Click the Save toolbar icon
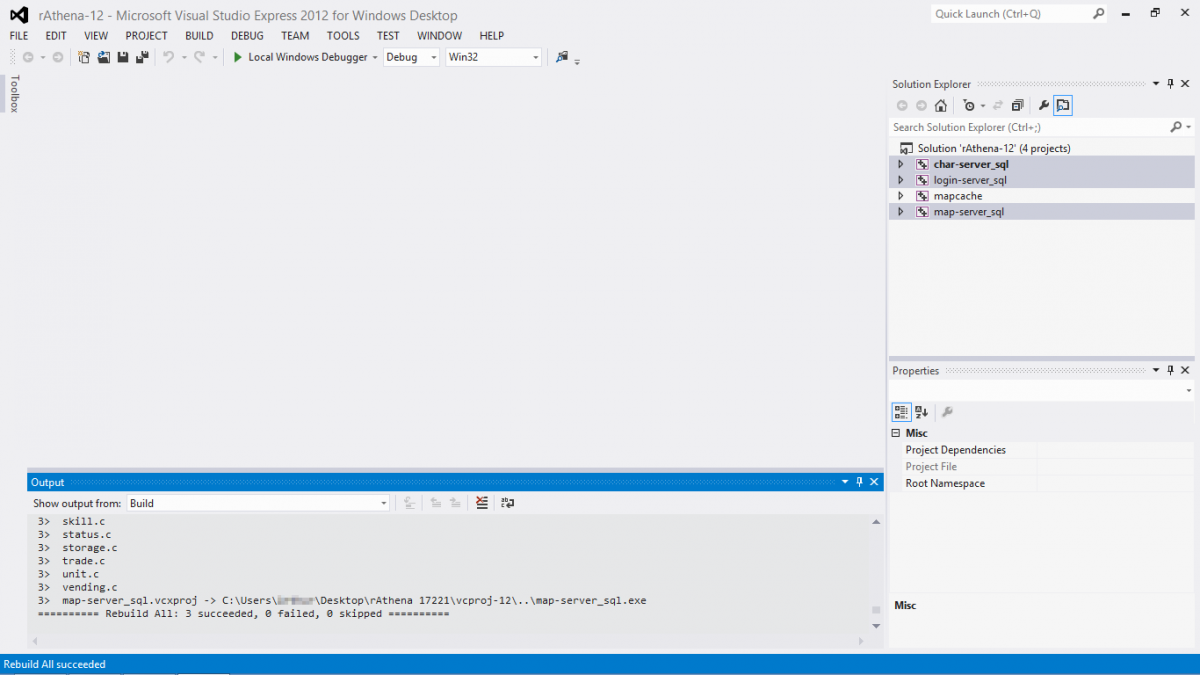 click(x=122, y=57)
